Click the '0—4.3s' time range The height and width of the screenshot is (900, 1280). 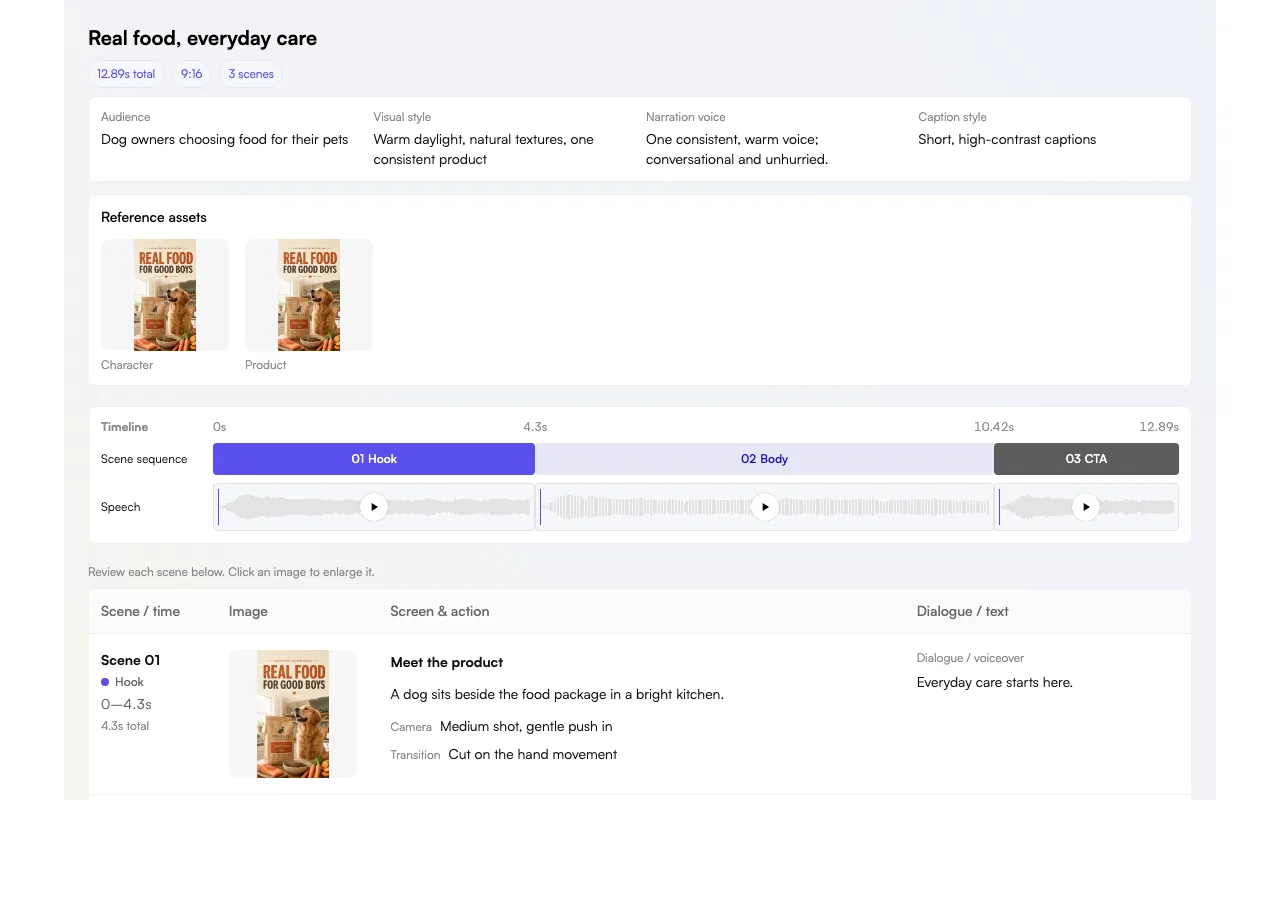click(x=126, y=704)
